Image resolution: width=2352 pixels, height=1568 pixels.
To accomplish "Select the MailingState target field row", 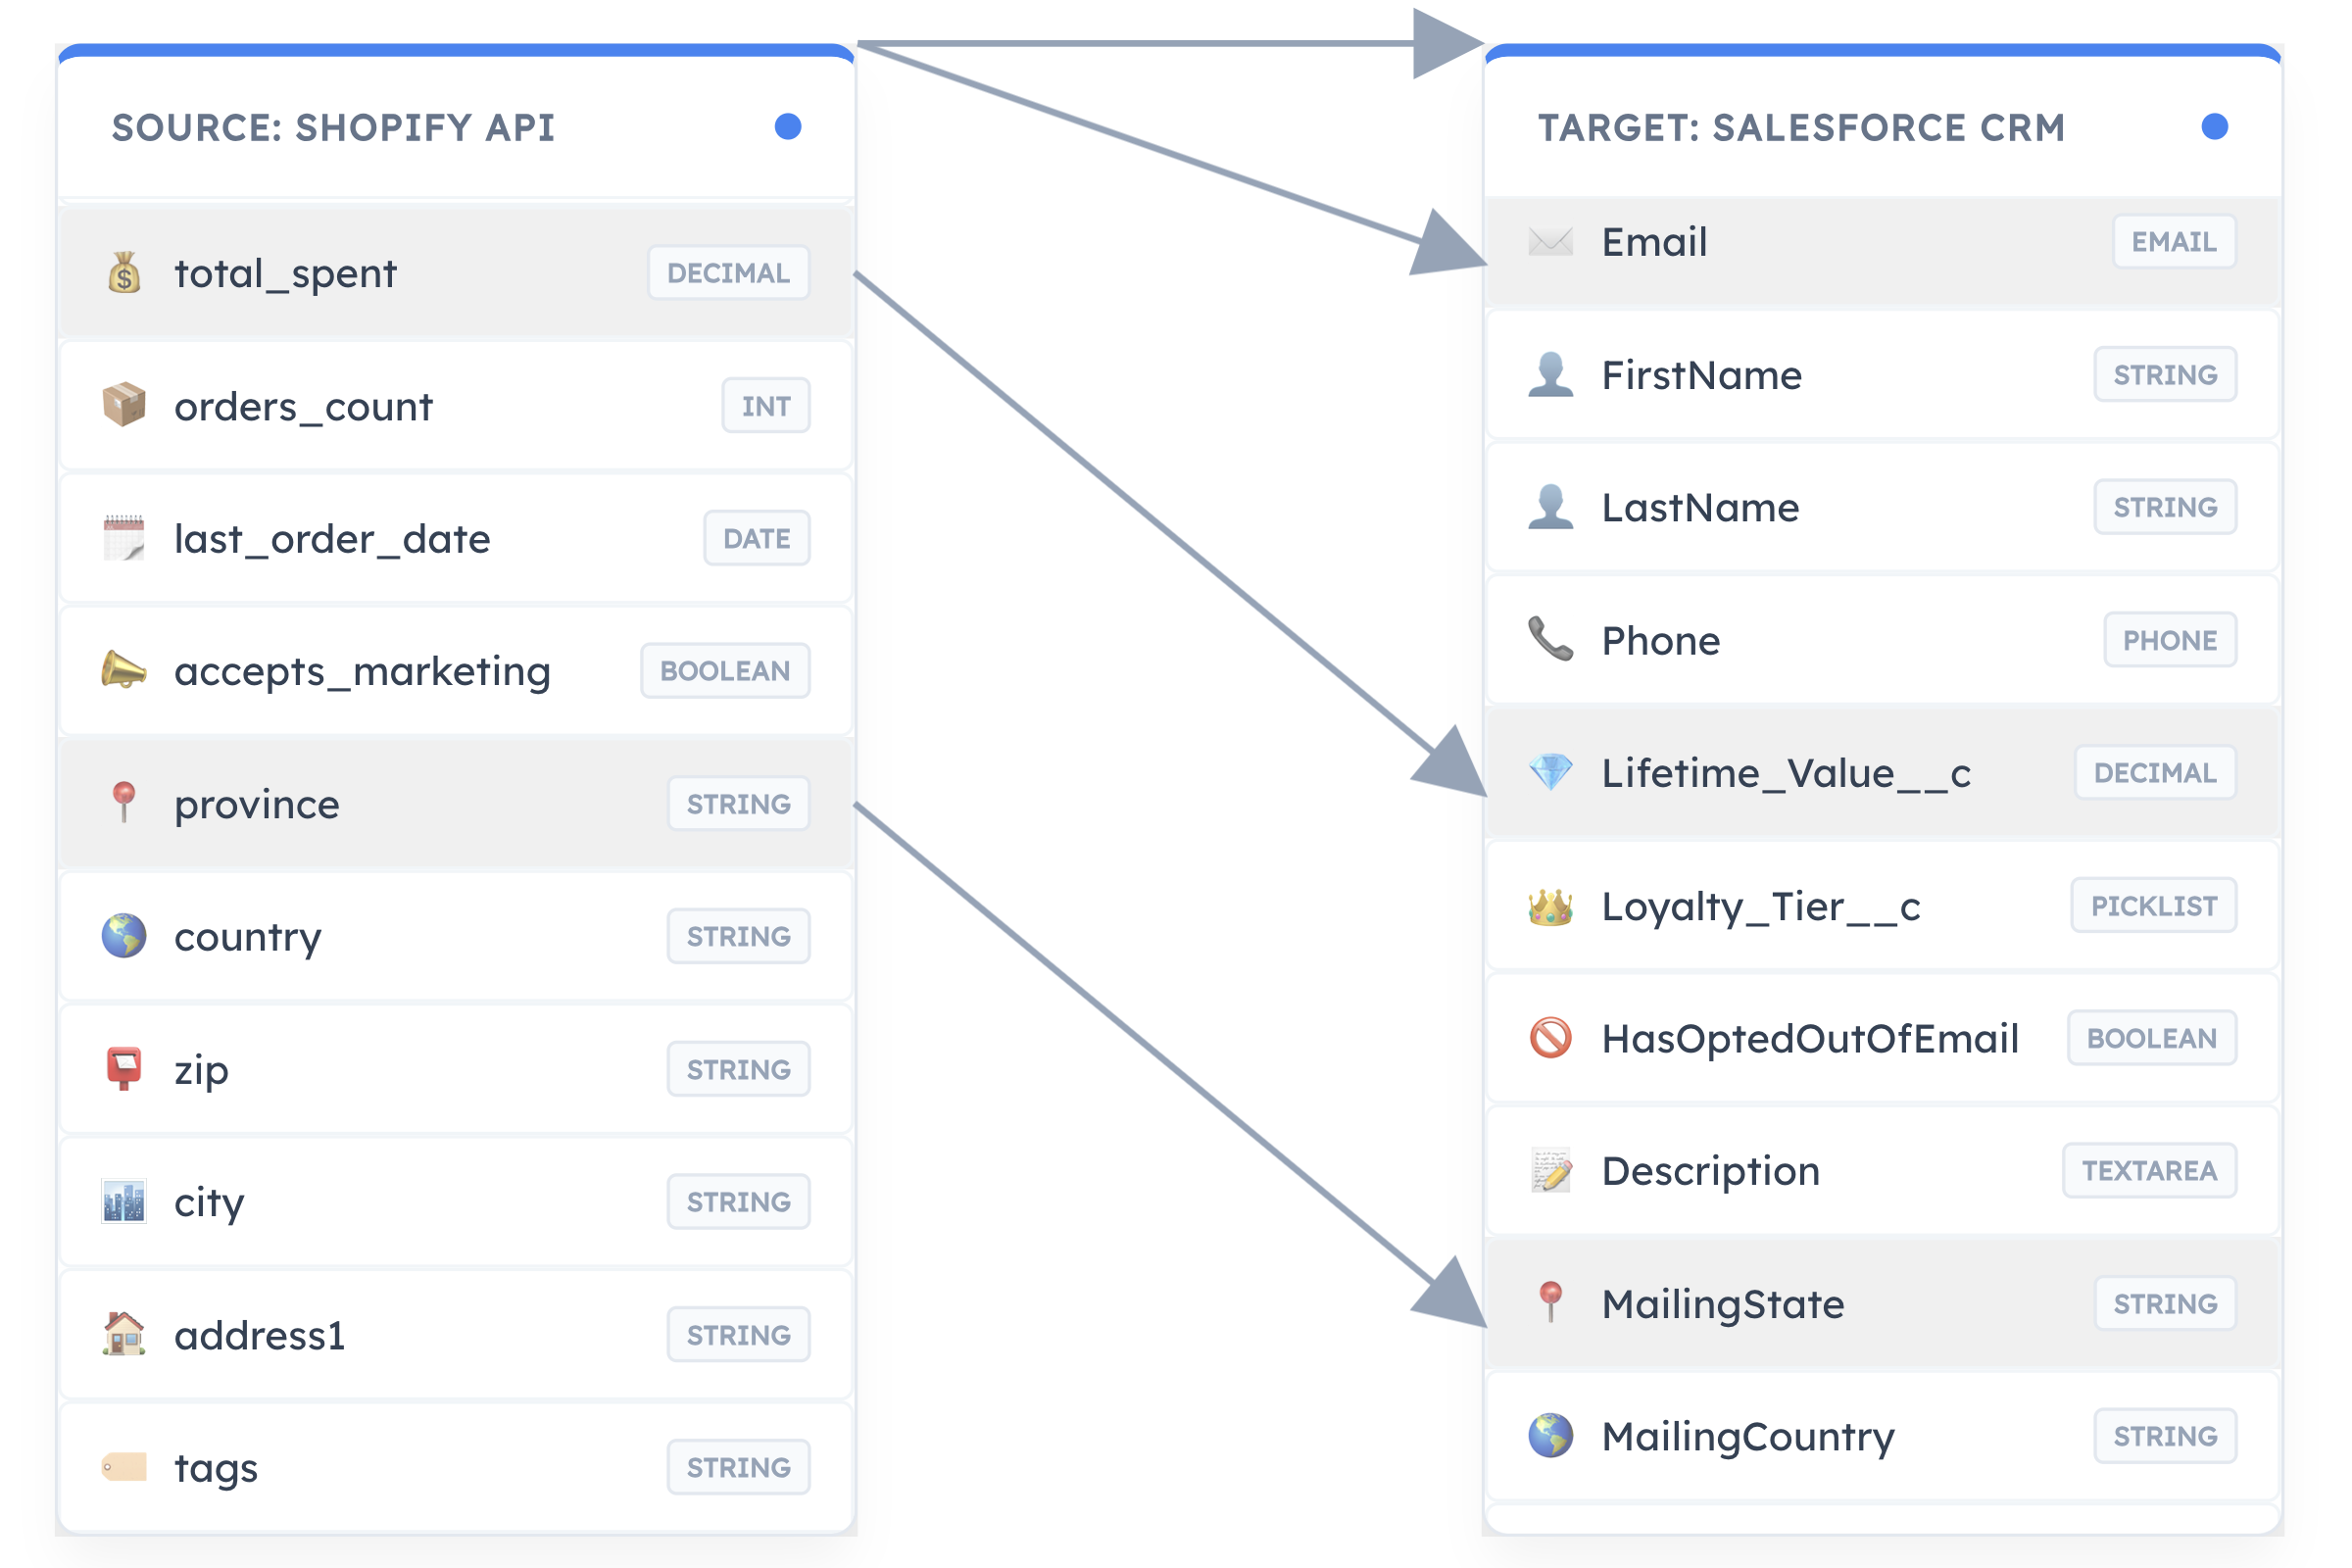I will point(1883,1304).
